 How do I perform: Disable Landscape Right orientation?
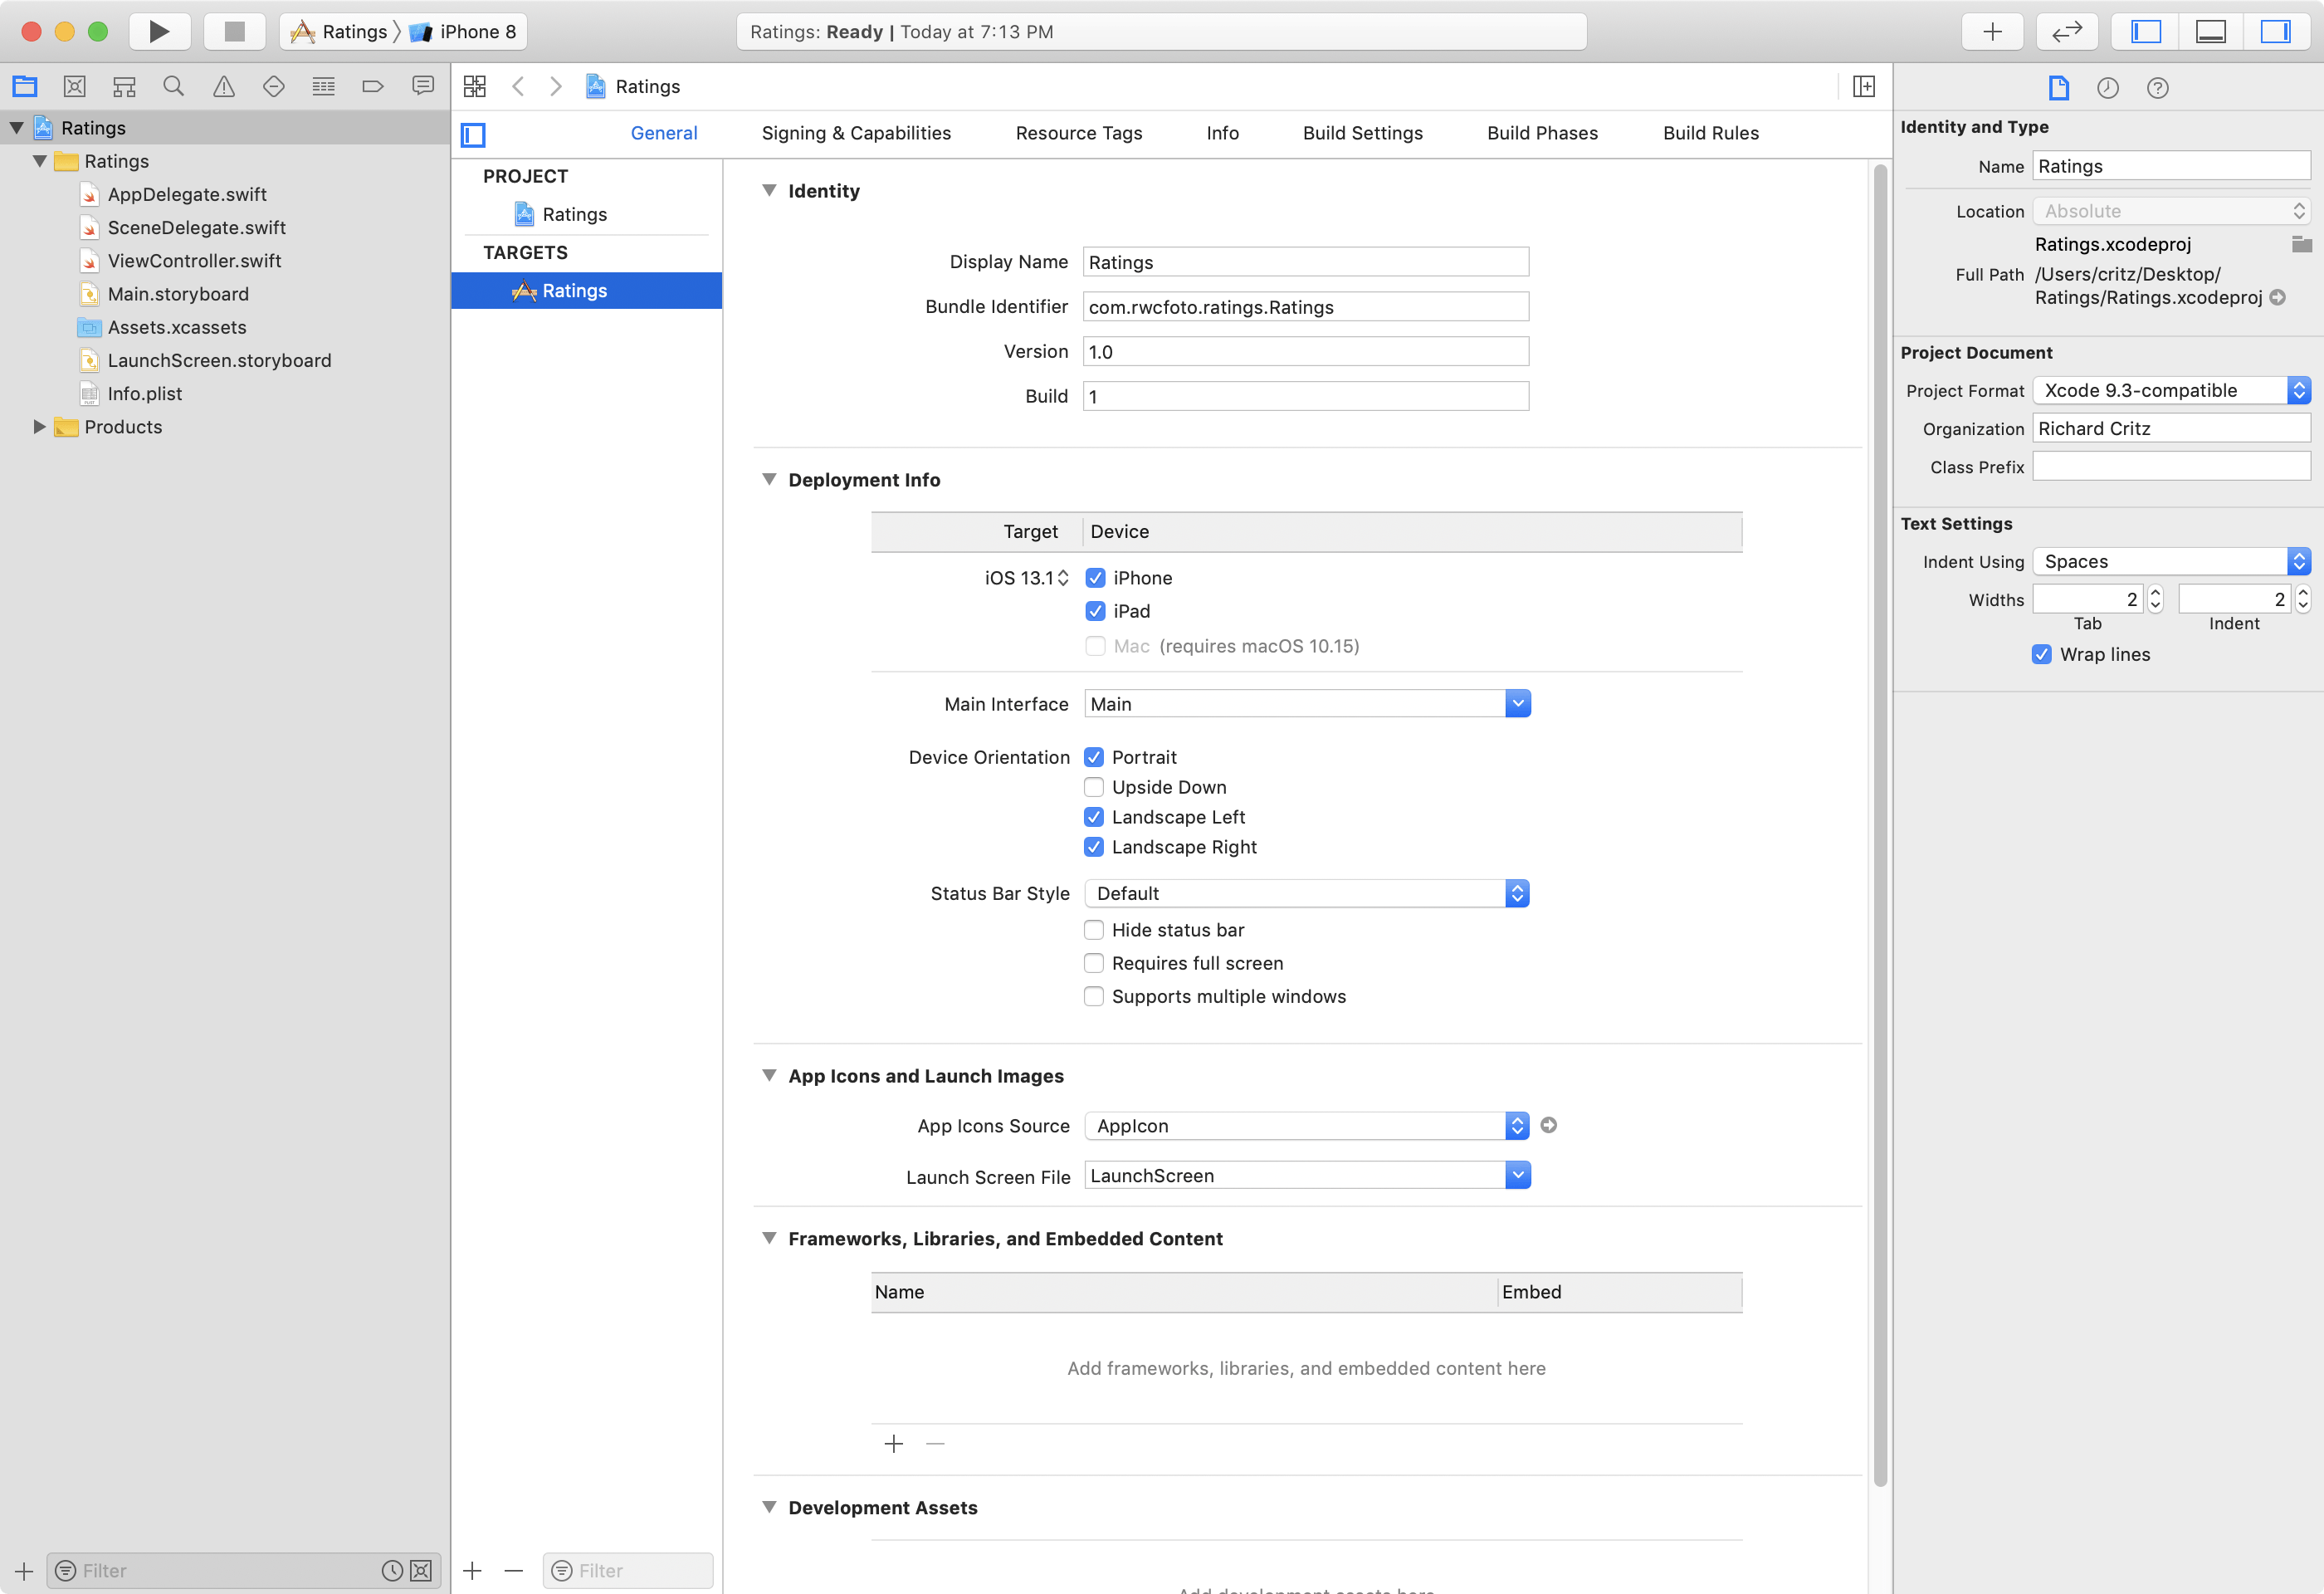1094,847
